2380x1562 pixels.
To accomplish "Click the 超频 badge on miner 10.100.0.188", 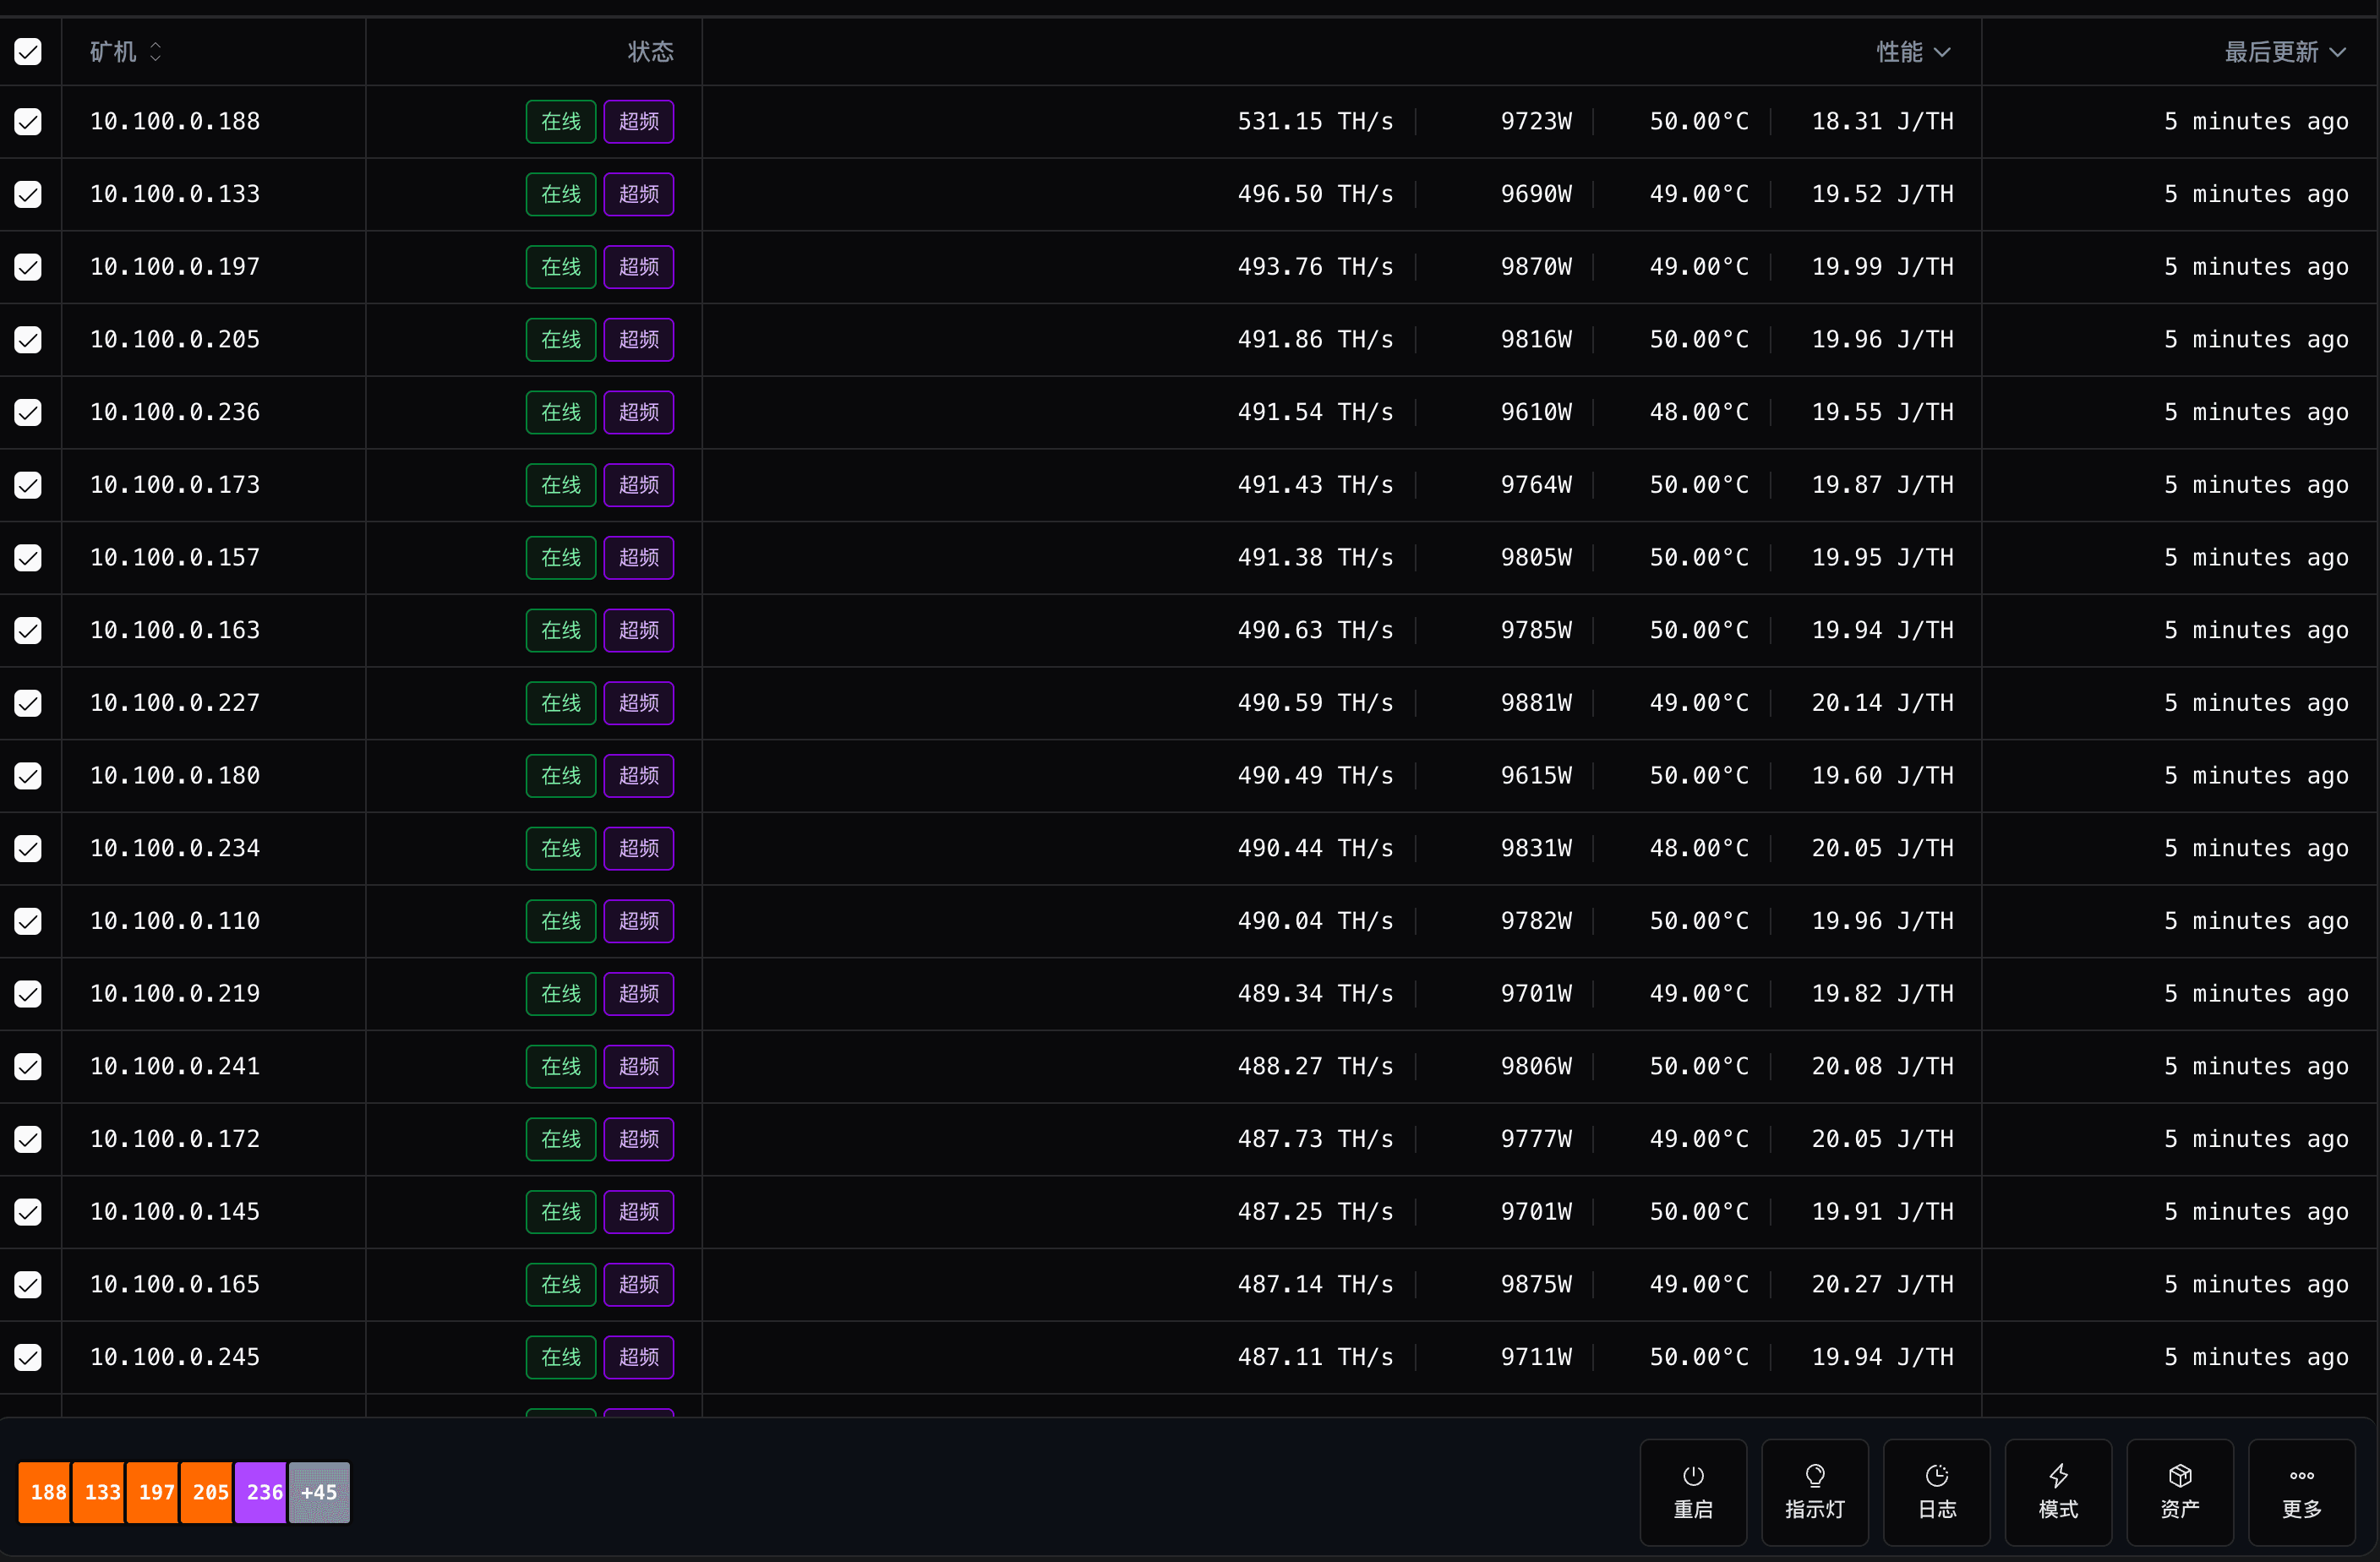I will point(639,121).
